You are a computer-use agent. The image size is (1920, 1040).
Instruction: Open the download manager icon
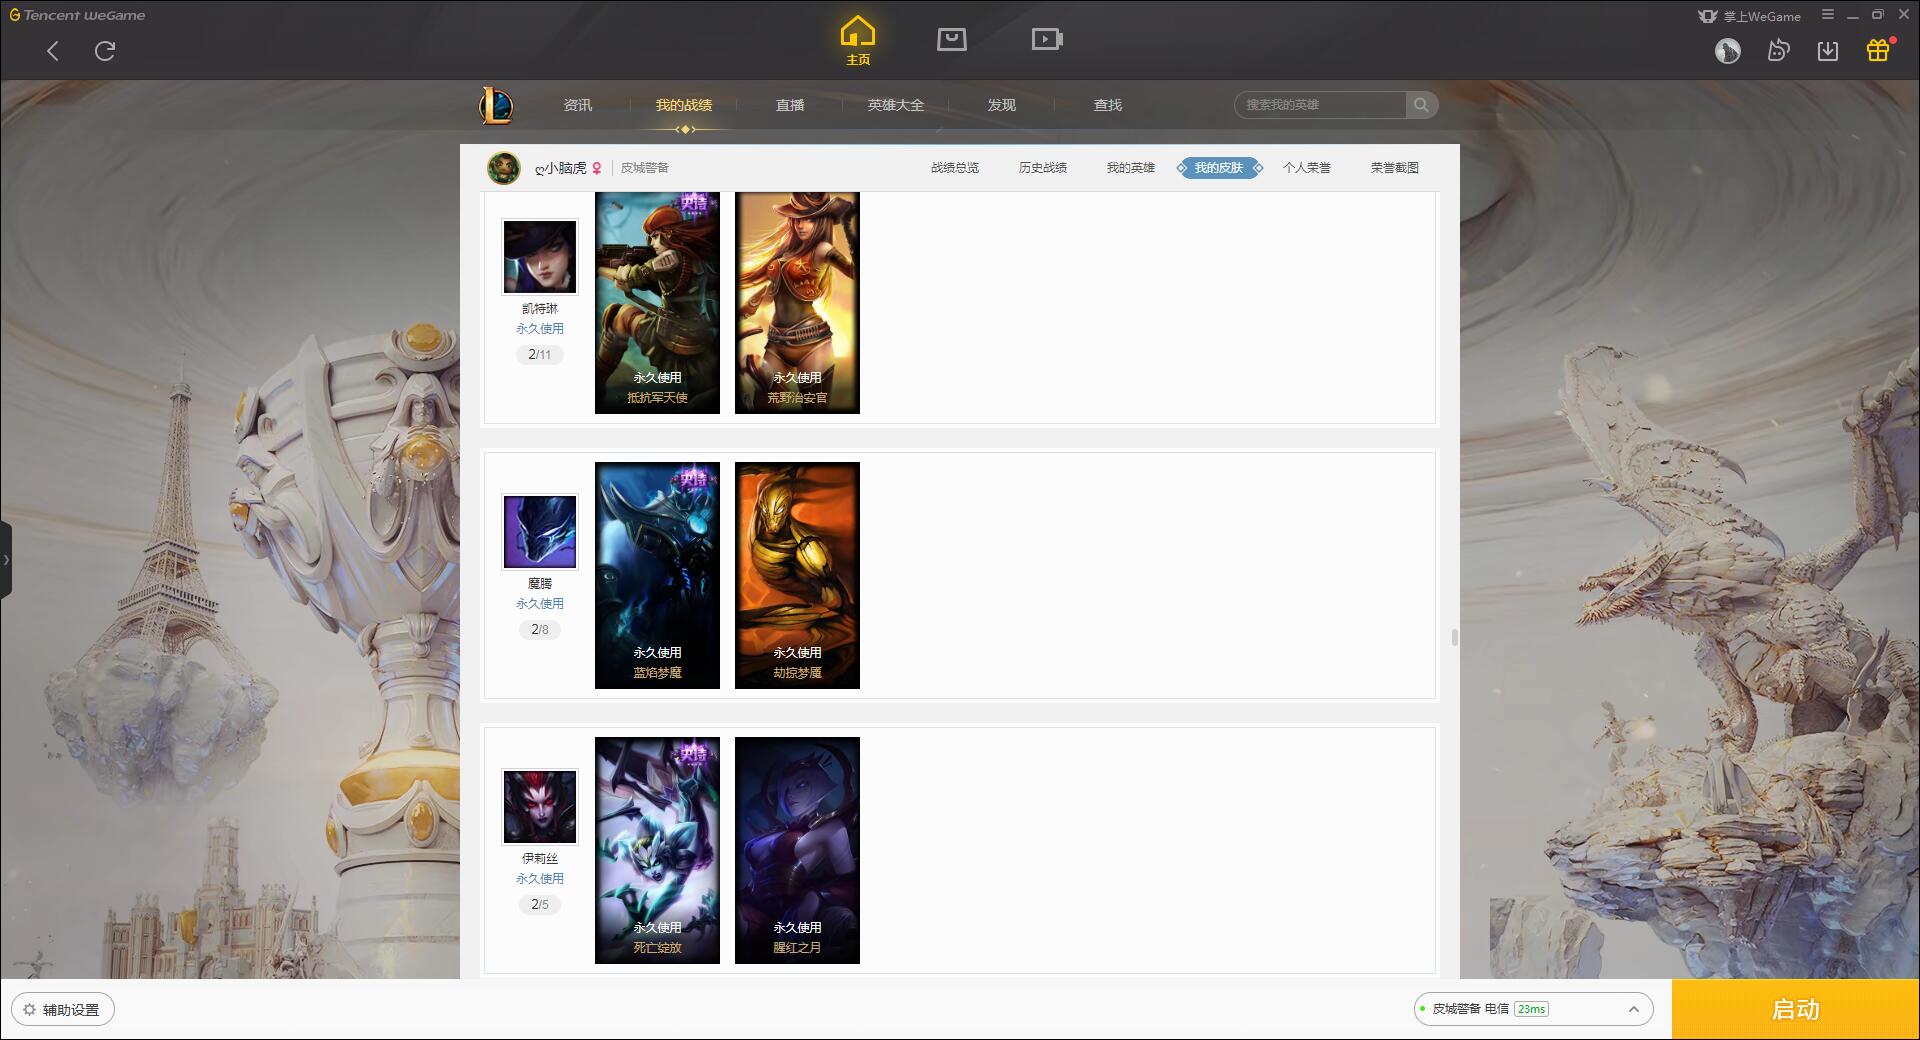(1828, 51)
